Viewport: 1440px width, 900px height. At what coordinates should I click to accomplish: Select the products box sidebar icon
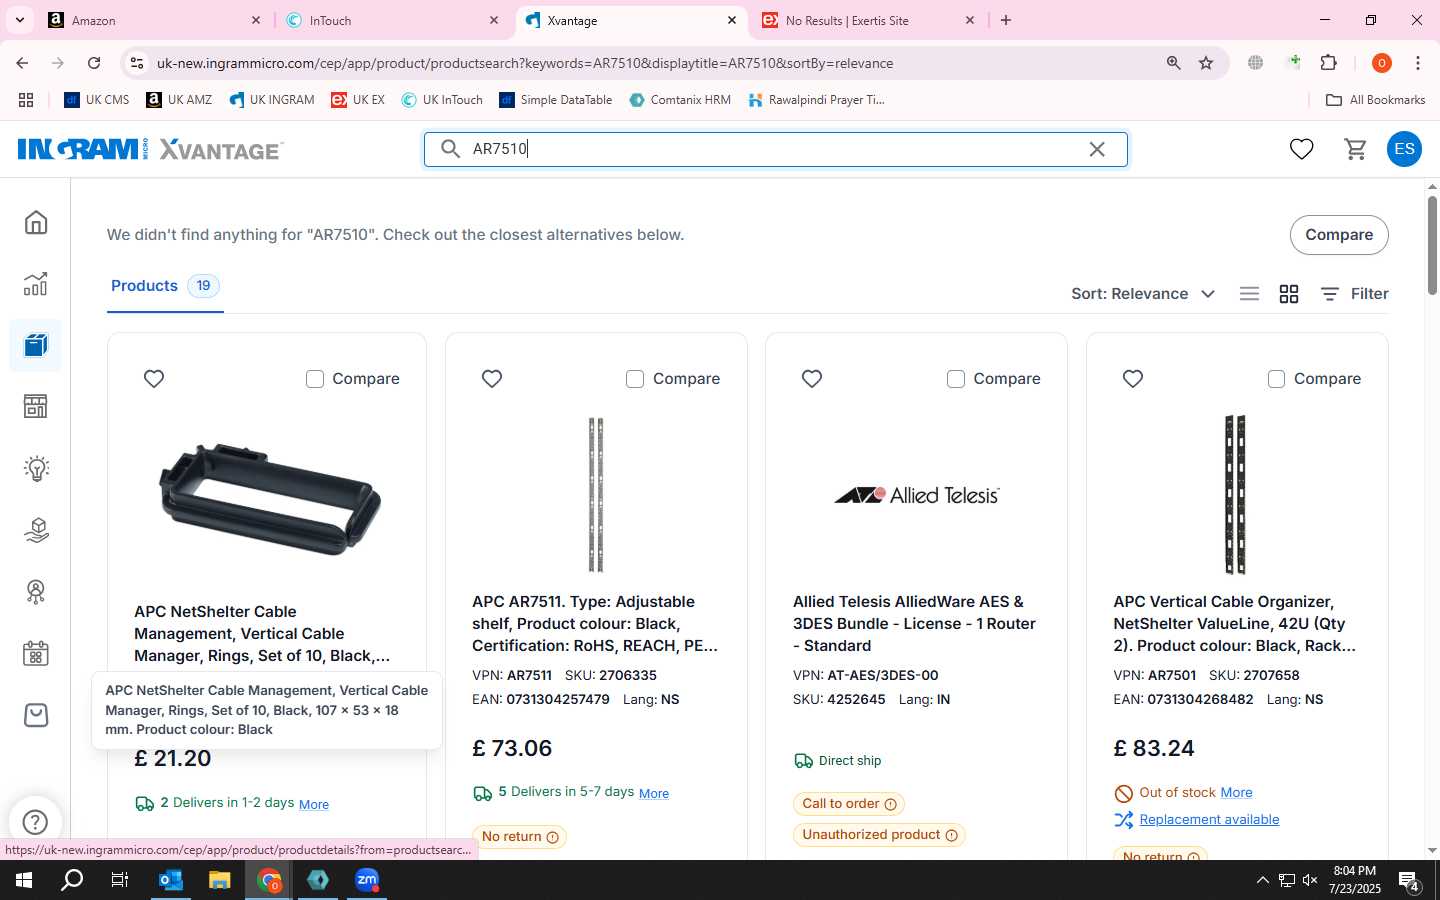(x=36, y=346)
